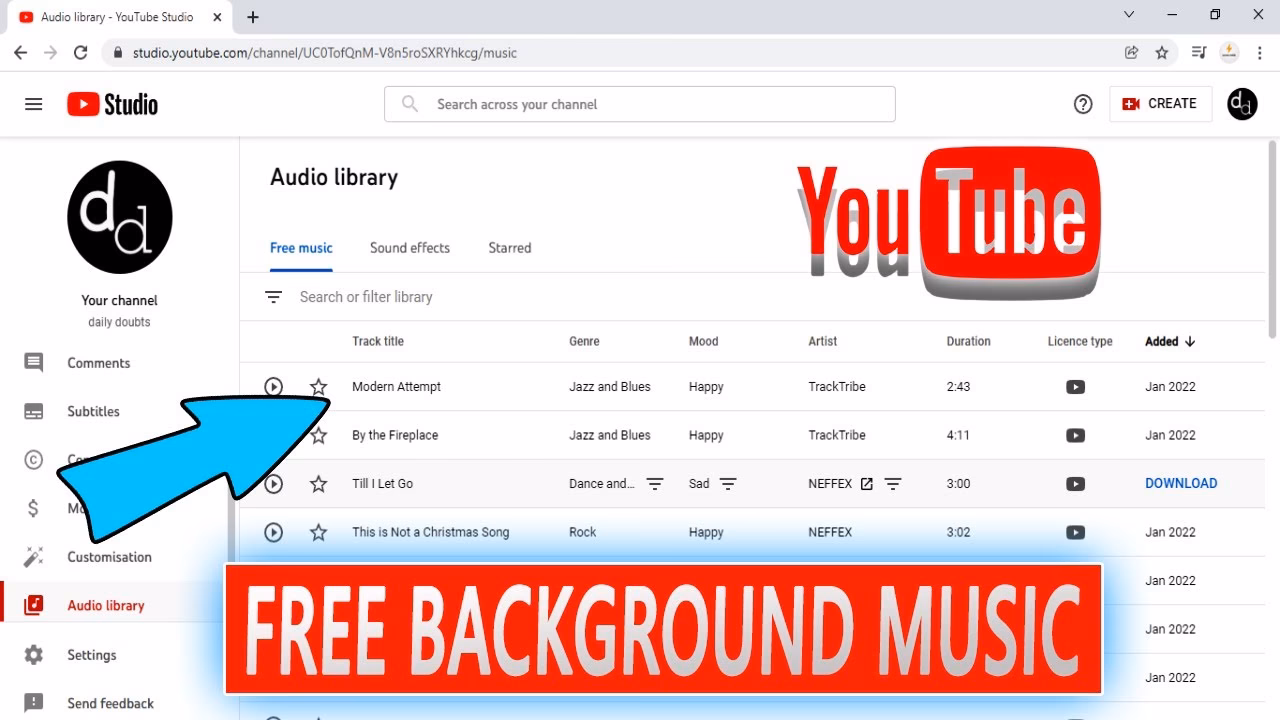
Task: Open the navigation hamburger menu
Action: [33, 103]
